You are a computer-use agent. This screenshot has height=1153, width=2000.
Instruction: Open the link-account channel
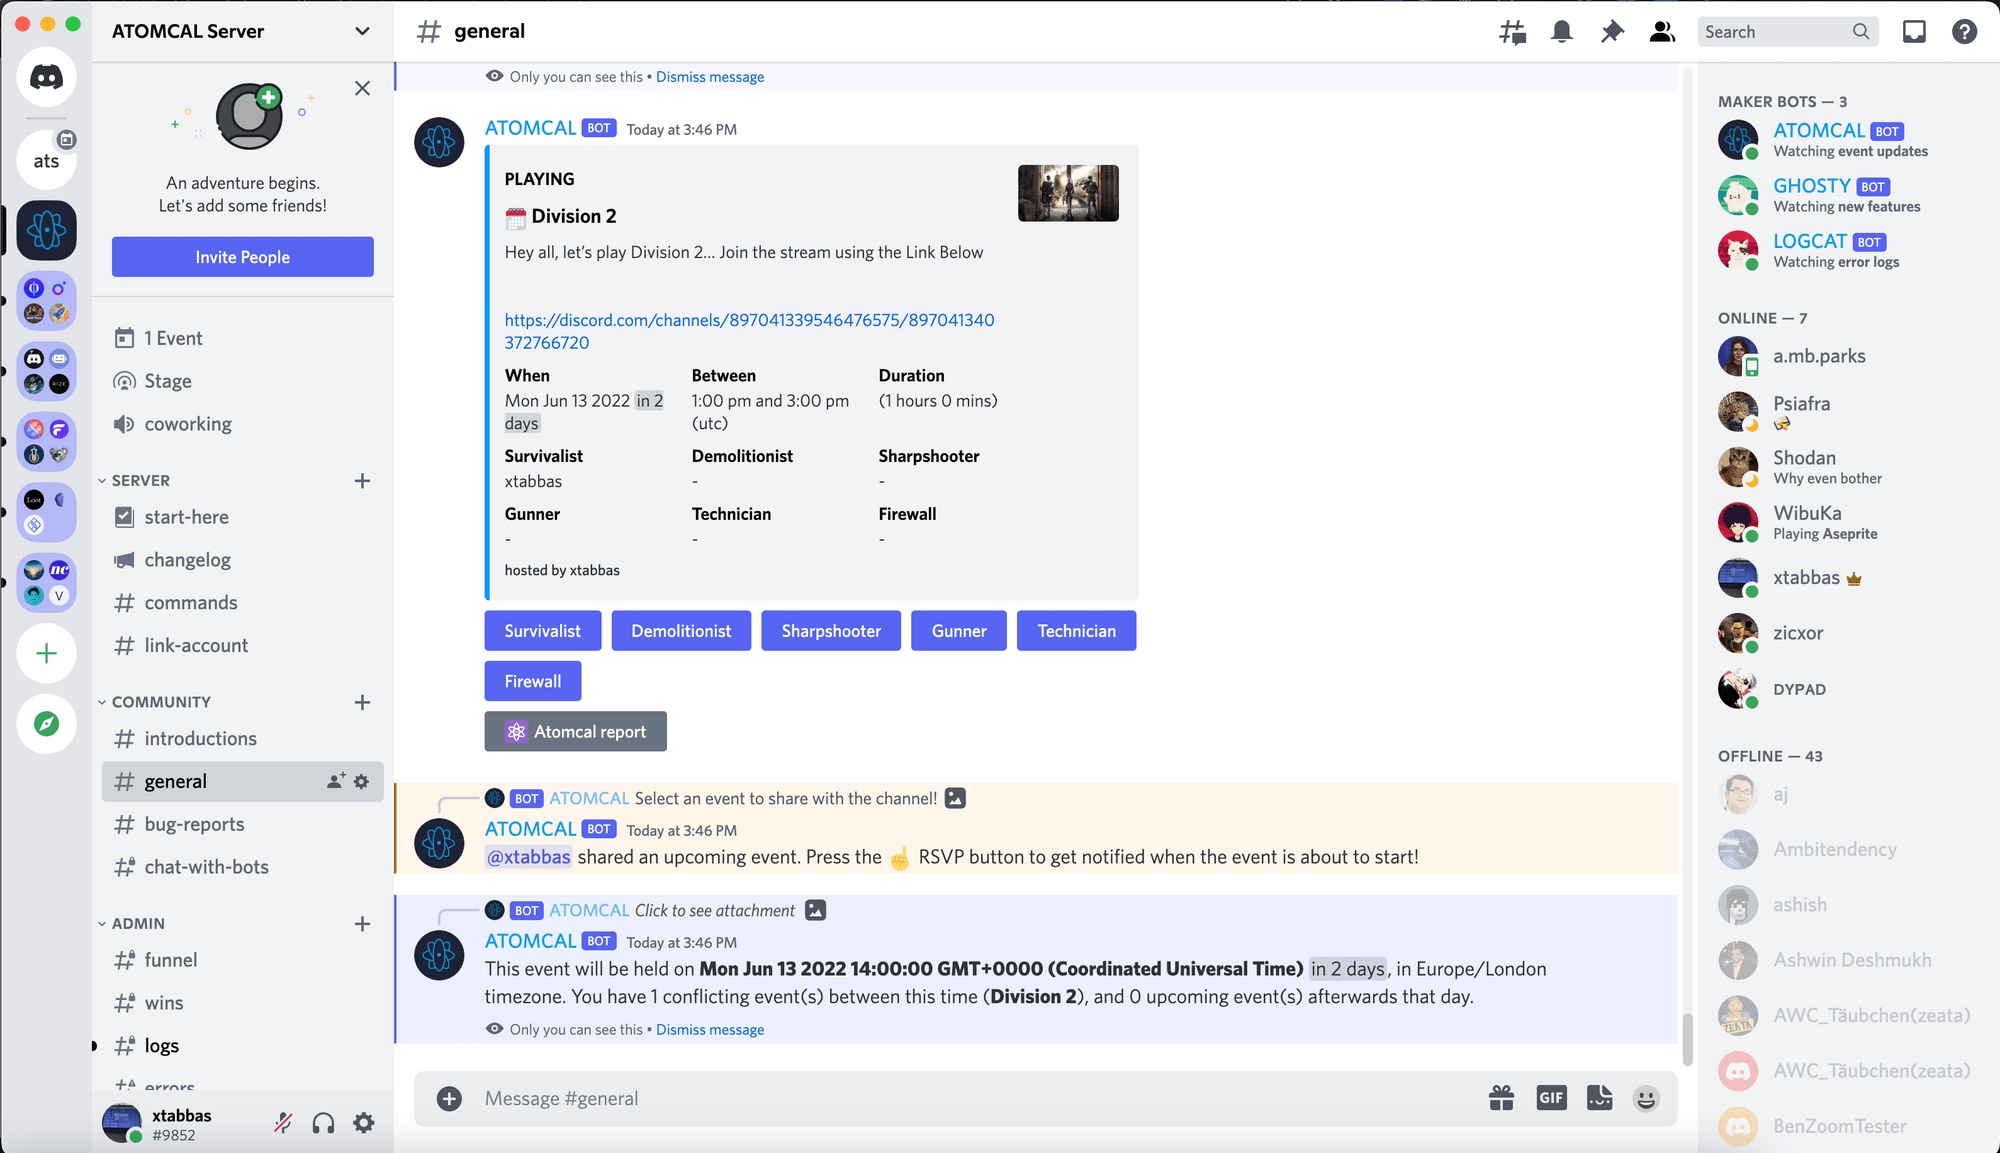(243, 646)
